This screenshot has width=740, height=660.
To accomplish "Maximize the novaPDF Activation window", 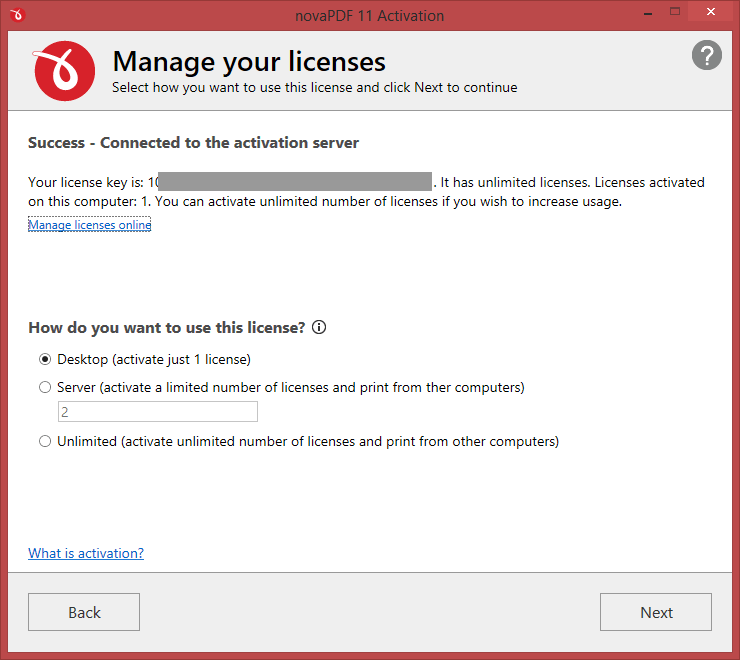I will click(675, 12).
